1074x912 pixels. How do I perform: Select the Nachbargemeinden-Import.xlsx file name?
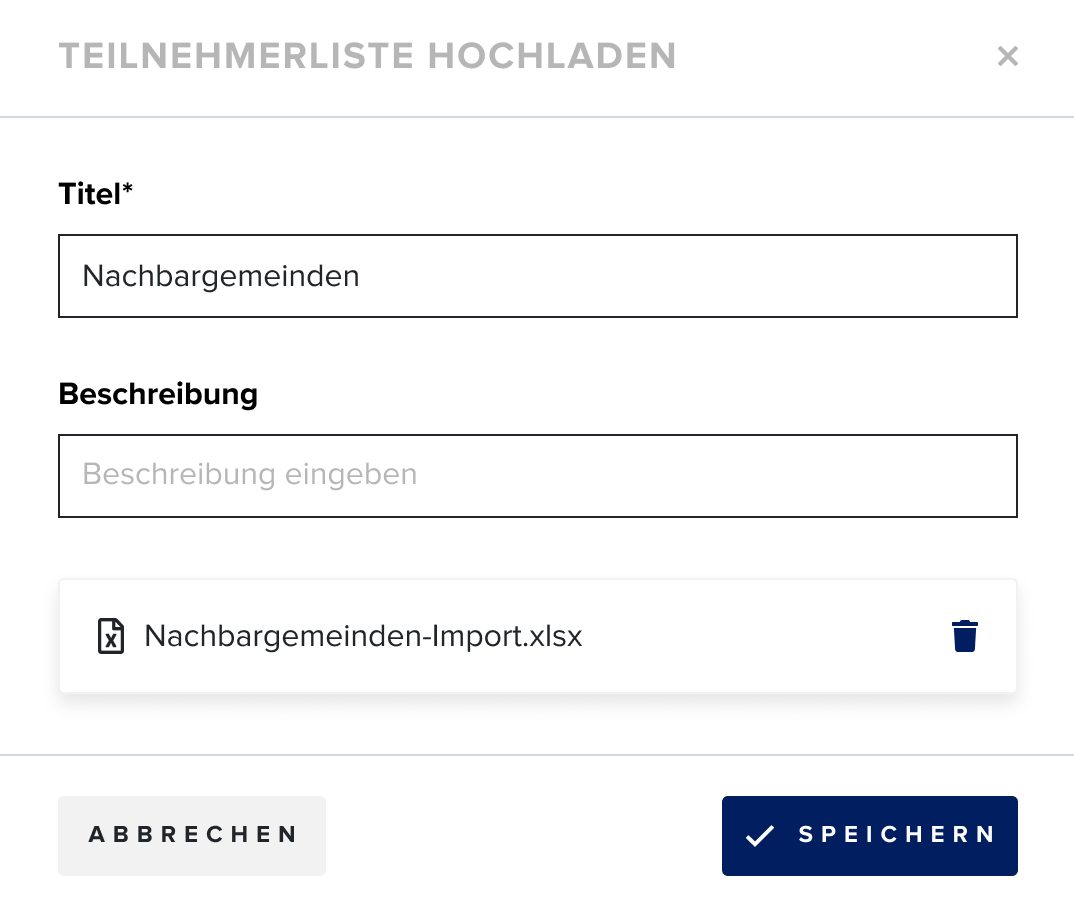tap(363, 636)
